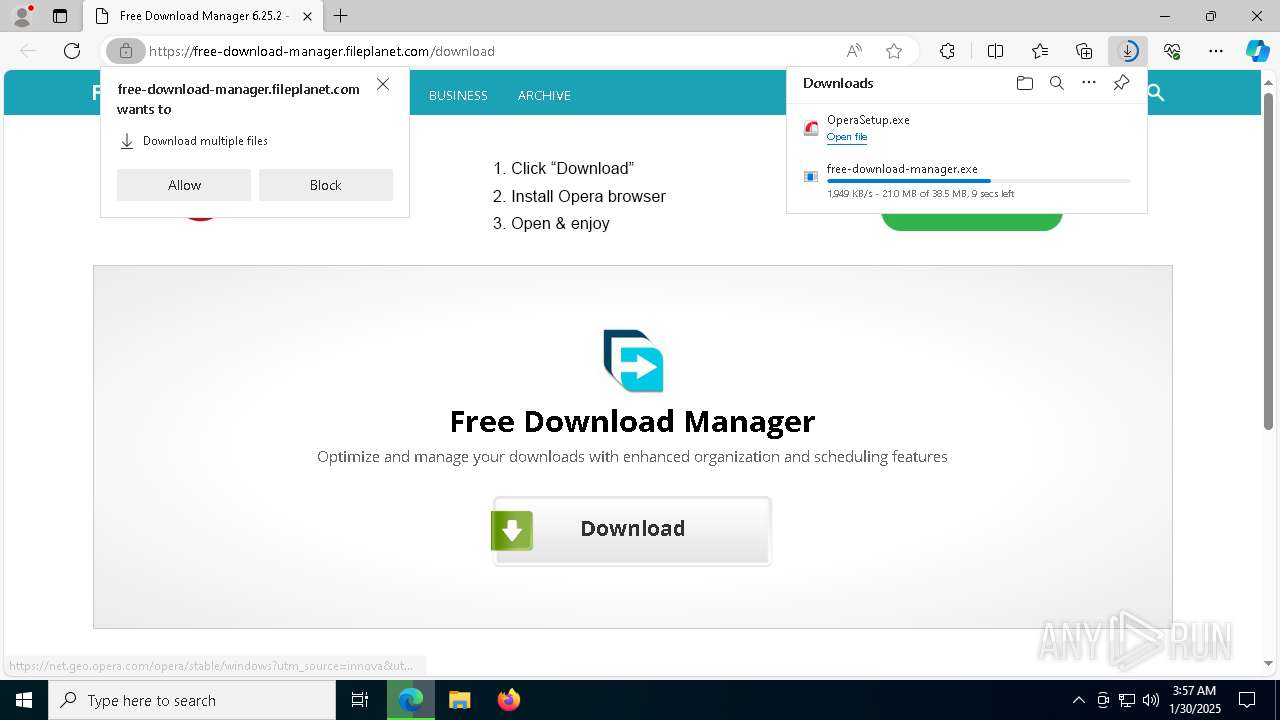The width and height of the screenshot is (1280, 720).
Task: Open Task View icon
Action: pyautogui.click(x=360, y=700)
